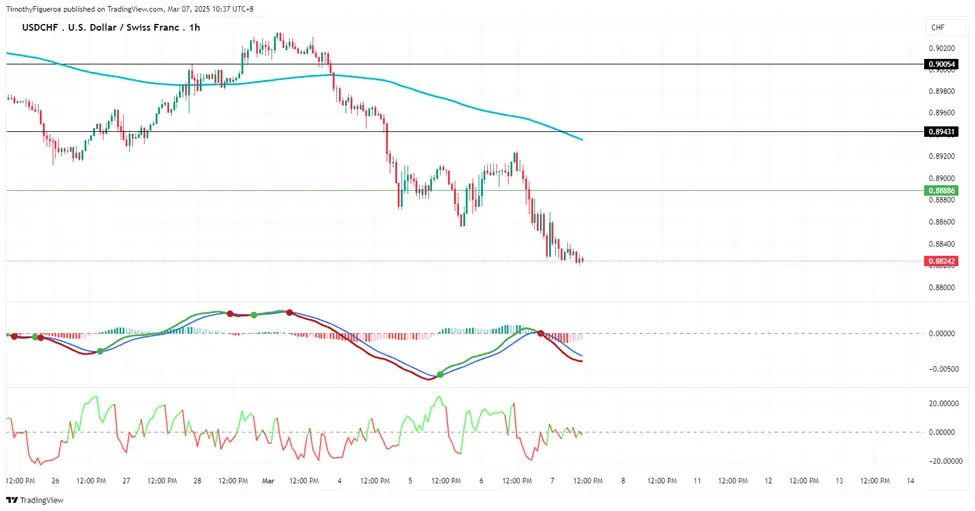
Task: Click the 7 date label on time axis
Action: [552, 481]
